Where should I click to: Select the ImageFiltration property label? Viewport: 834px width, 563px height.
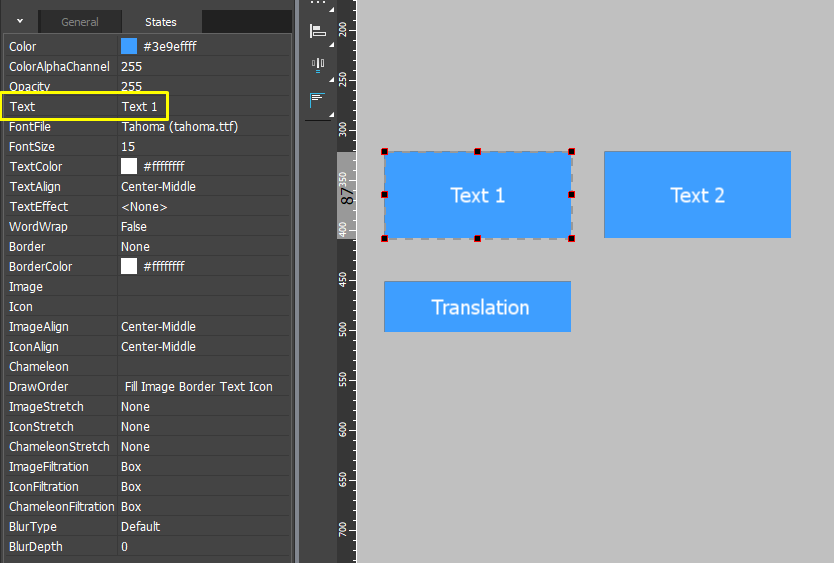click(48, 467)
